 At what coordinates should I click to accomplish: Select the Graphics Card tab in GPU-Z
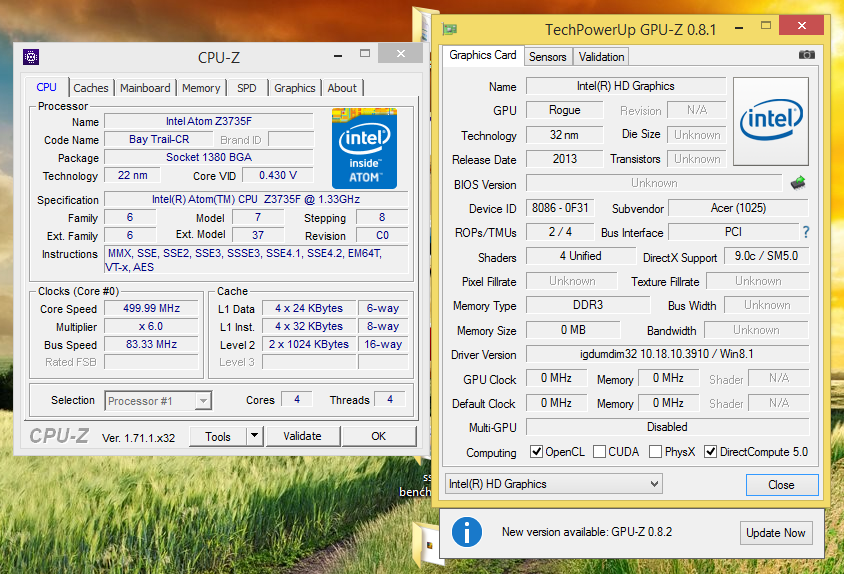coord(483,55)
